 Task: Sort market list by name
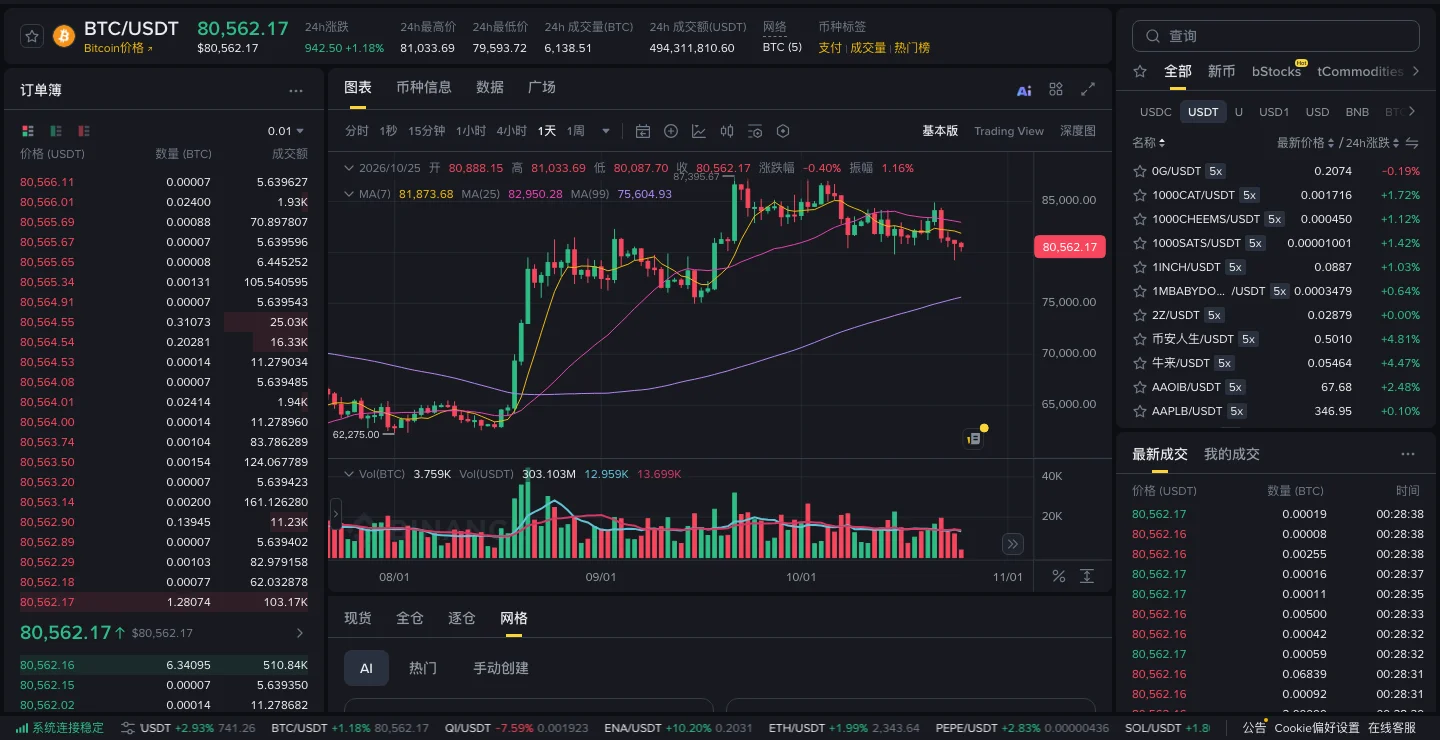[x=1149, y=143]
